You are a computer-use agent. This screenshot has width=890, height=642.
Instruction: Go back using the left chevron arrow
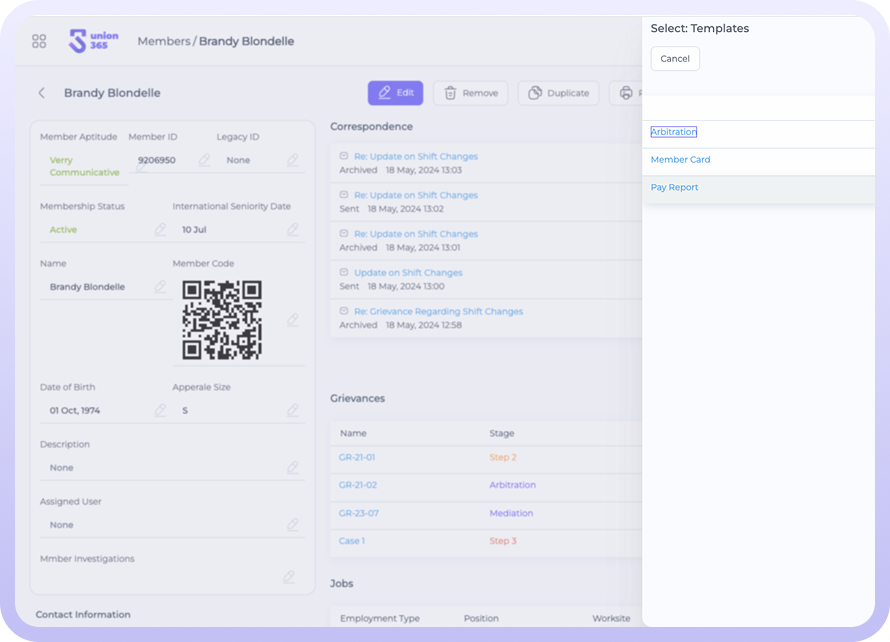(x=42, y=93)
